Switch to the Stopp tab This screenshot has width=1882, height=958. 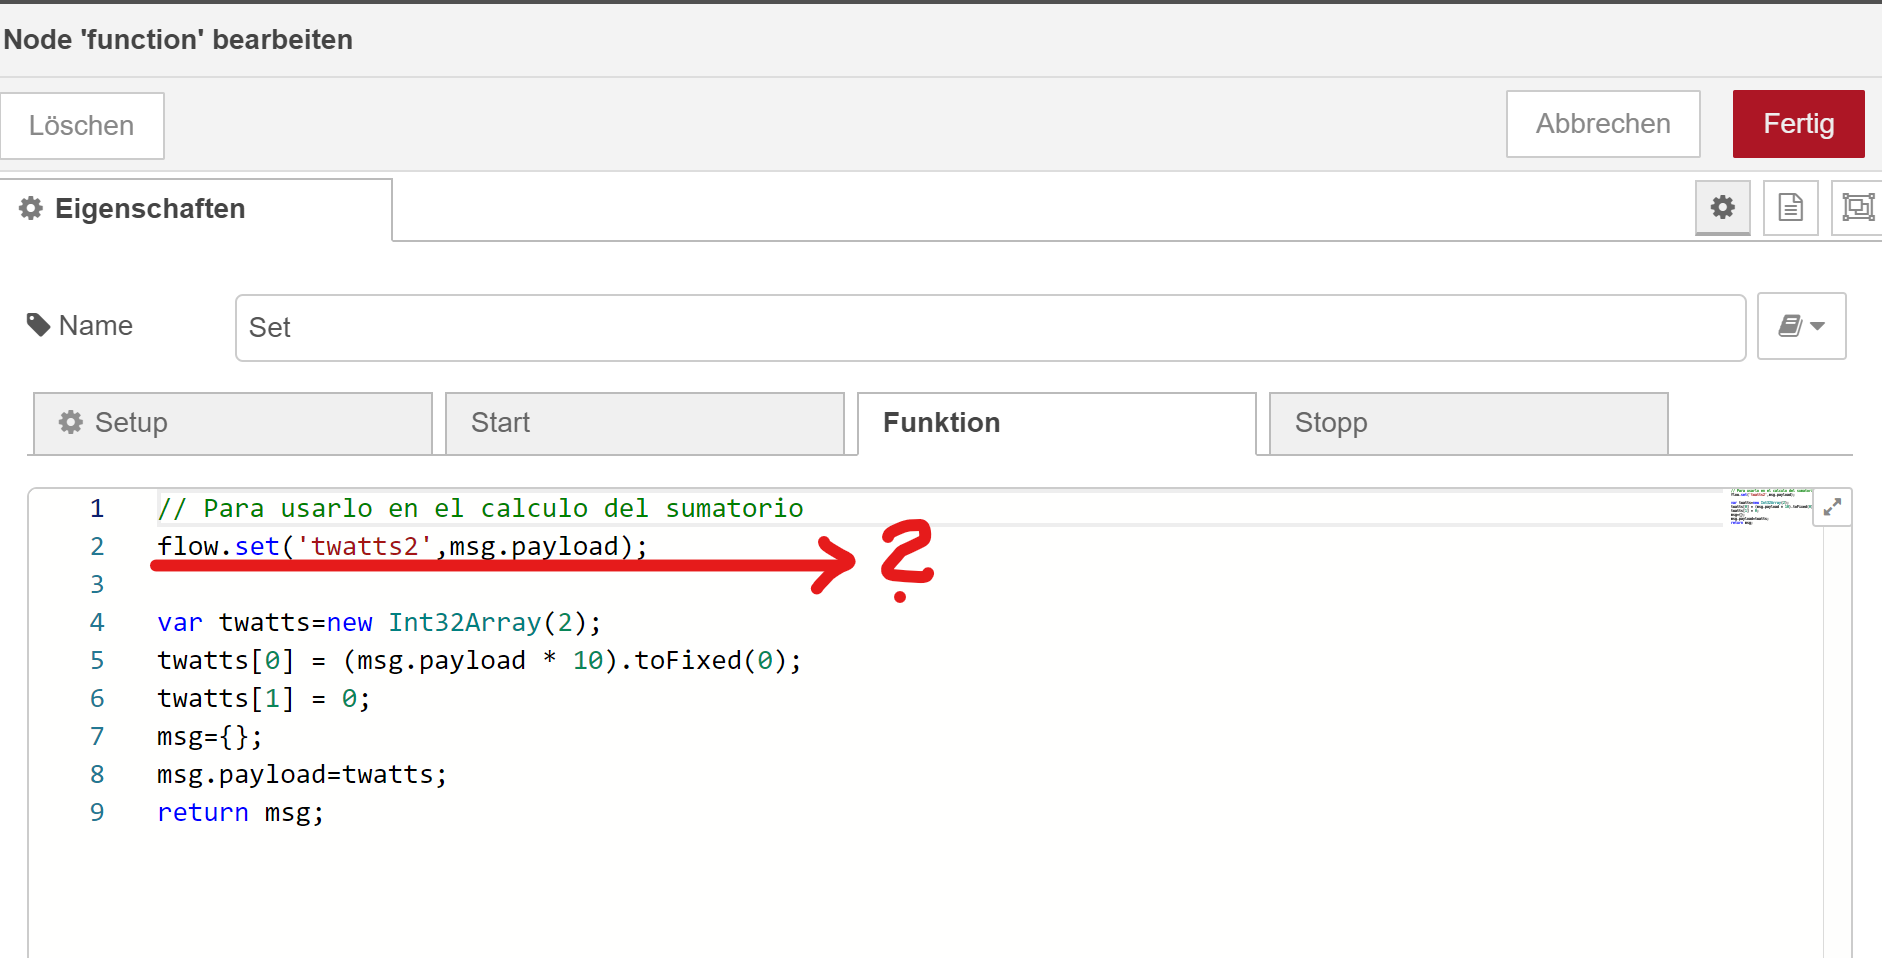point(1469,423)
